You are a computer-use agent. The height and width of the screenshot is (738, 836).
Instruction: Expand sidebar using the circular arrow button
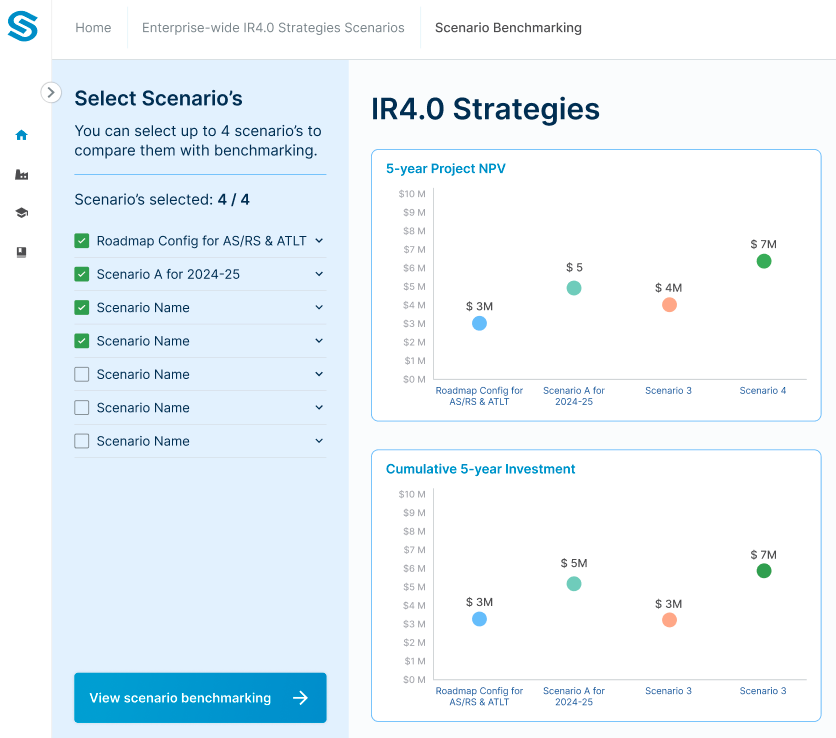pos(51,92)
